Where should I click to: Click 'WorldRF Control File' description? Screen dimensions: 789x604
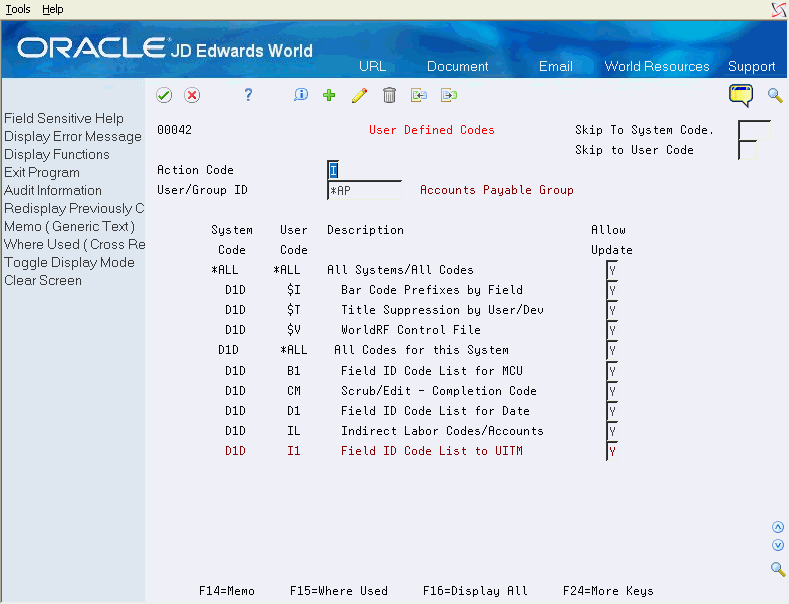coord(411,330)
